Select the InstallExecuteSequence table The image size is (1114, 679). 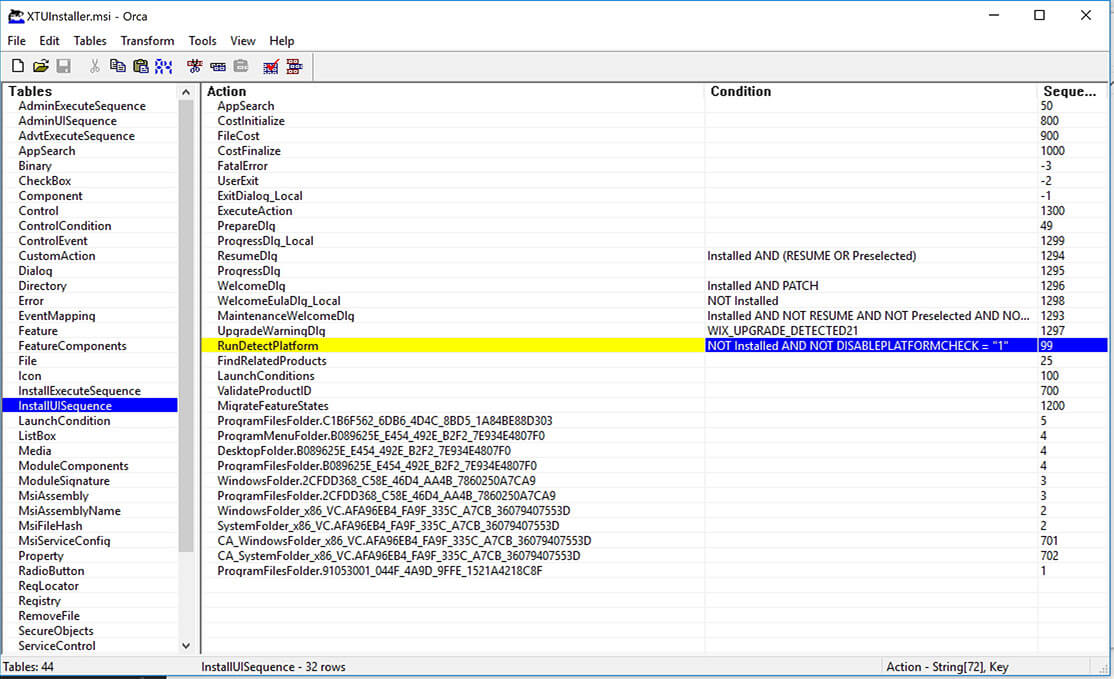tap(80, 391)
